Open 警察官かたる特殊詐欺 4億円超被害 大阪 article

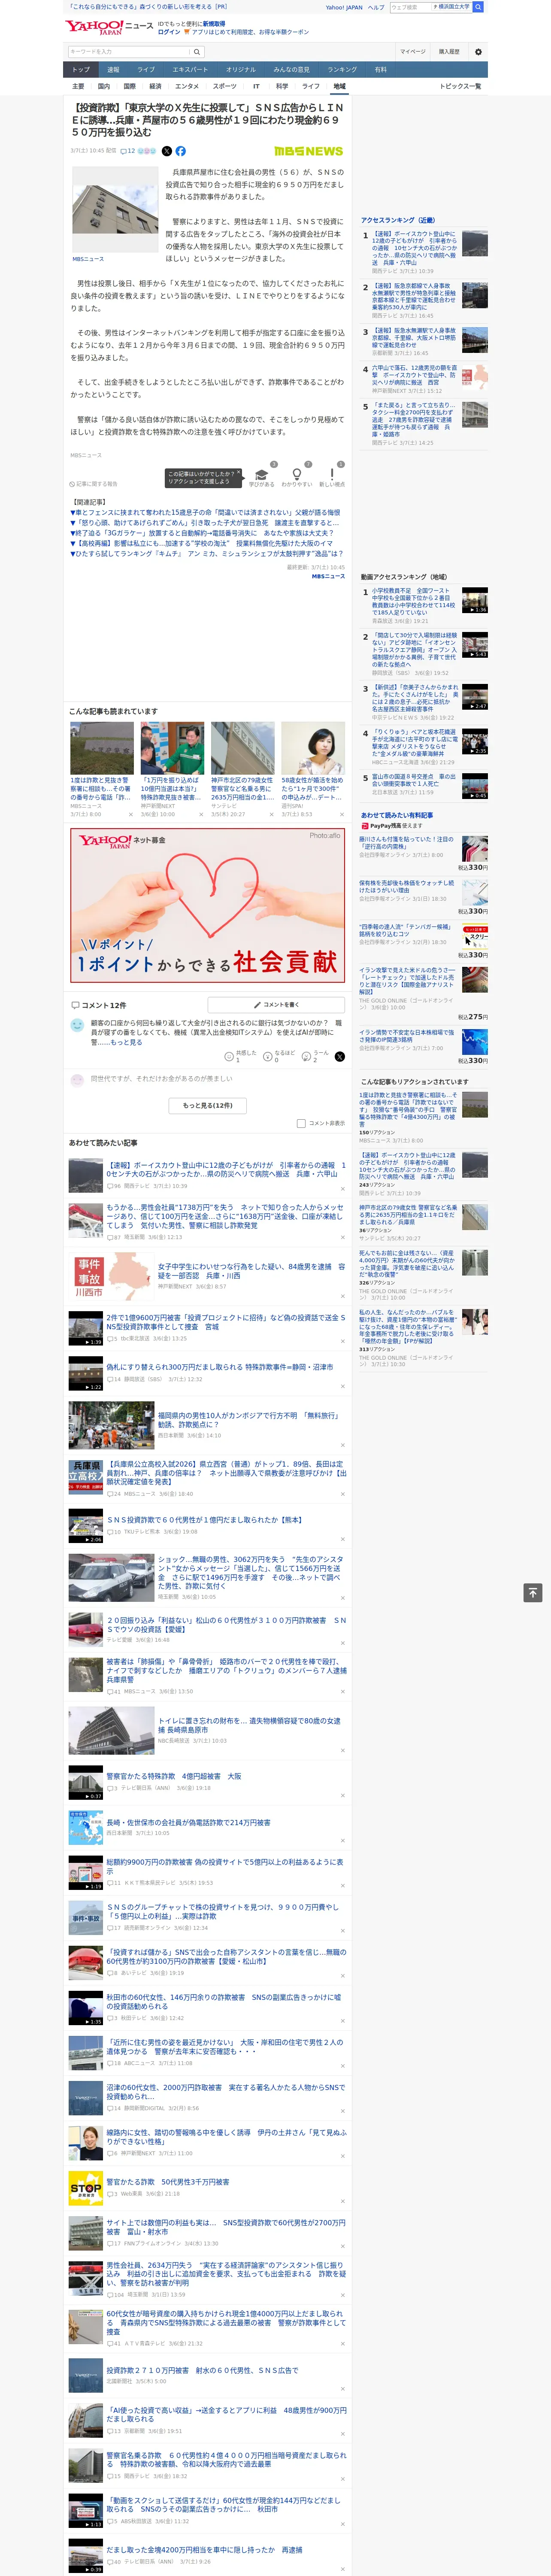pyautogui.click(x=174, y=1776)
